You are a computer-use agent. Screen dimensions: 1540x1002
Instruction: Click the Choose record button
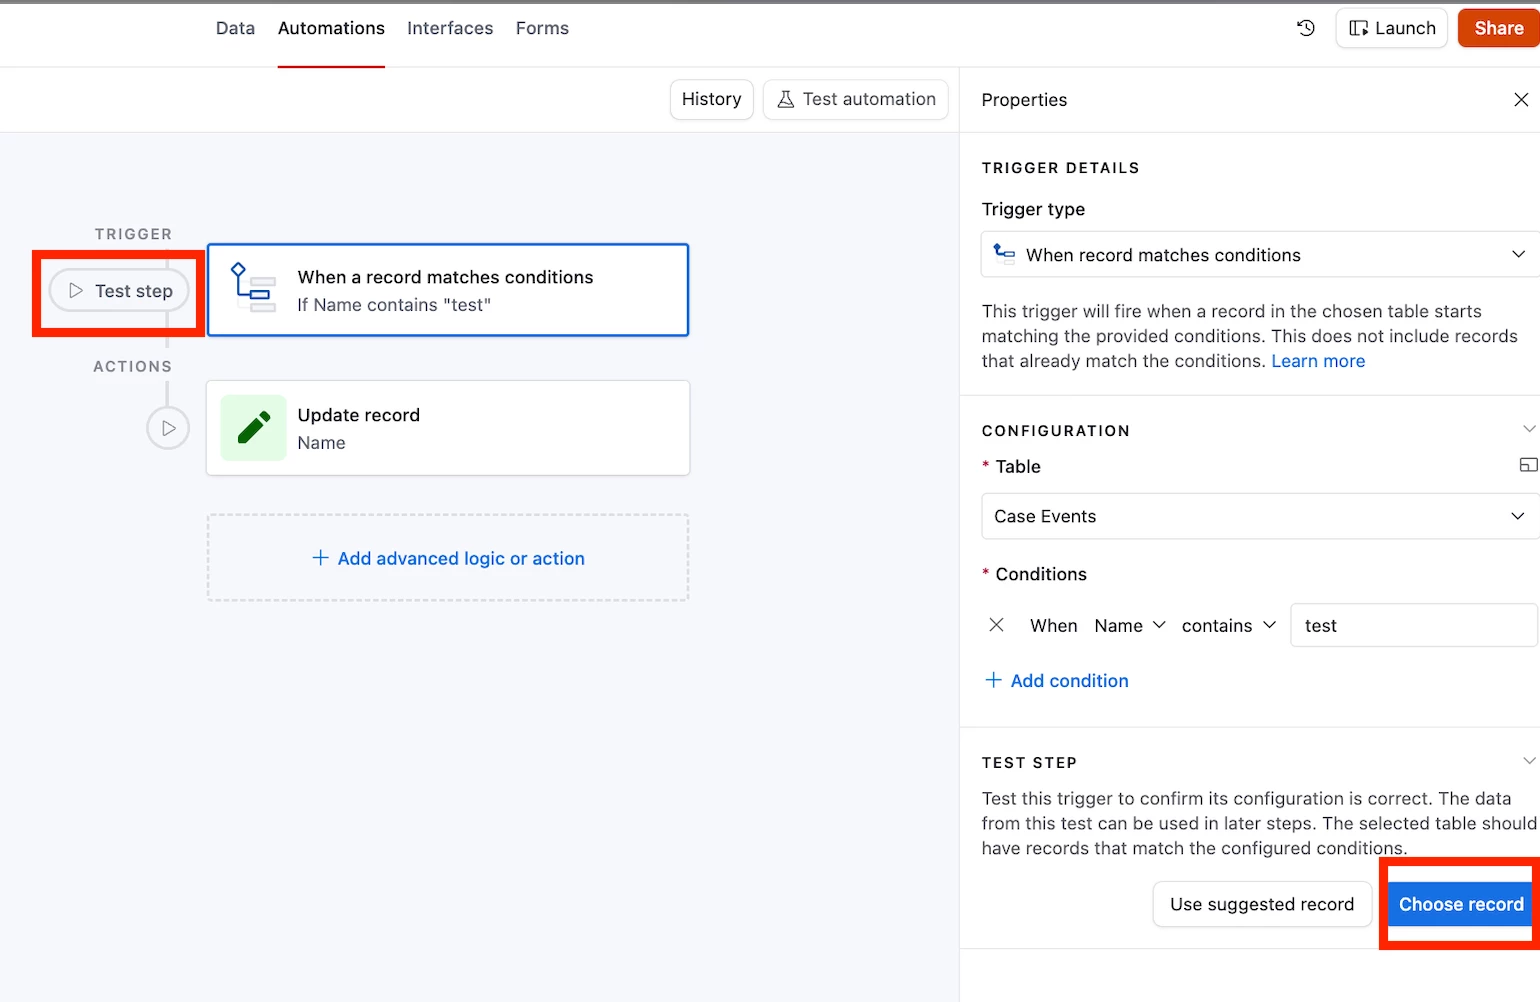coord(1460,904)
